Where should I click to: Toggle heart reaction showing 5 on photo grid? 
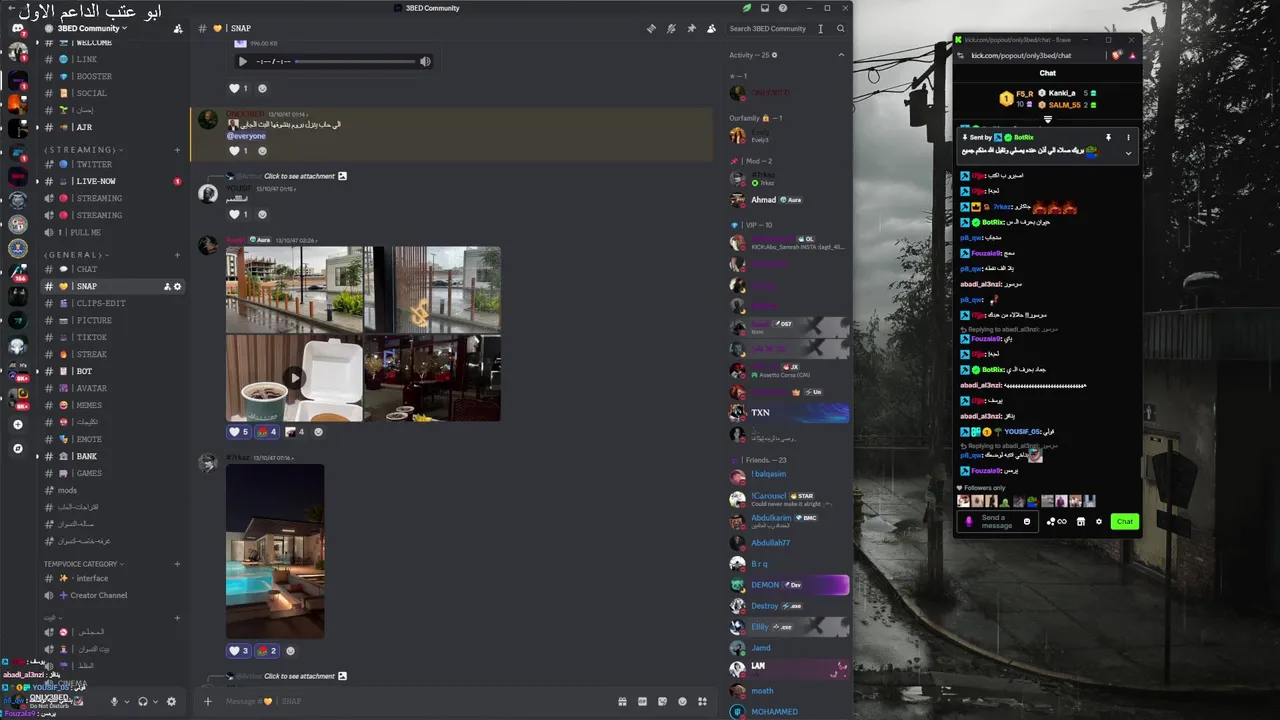coord(238,432)
